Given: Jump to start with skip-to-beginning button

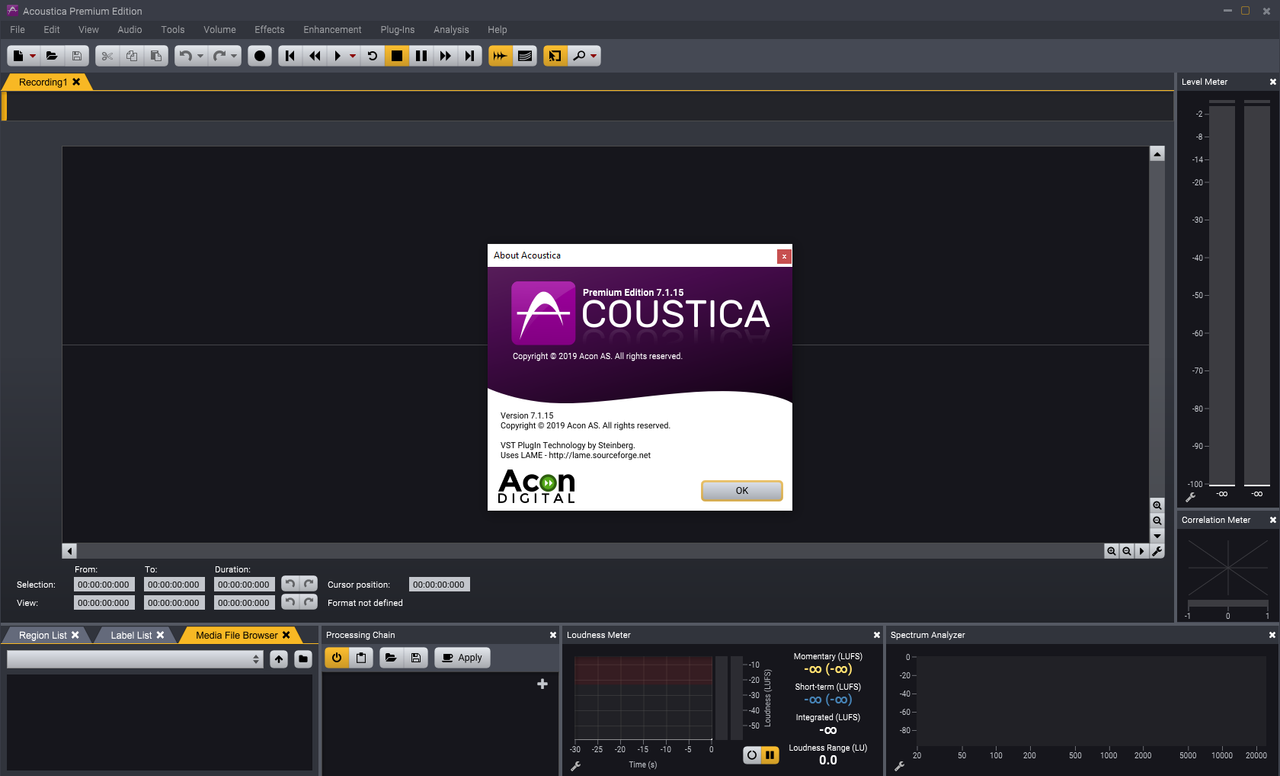Looking at the screenshot, I should (x=290, y=56).
